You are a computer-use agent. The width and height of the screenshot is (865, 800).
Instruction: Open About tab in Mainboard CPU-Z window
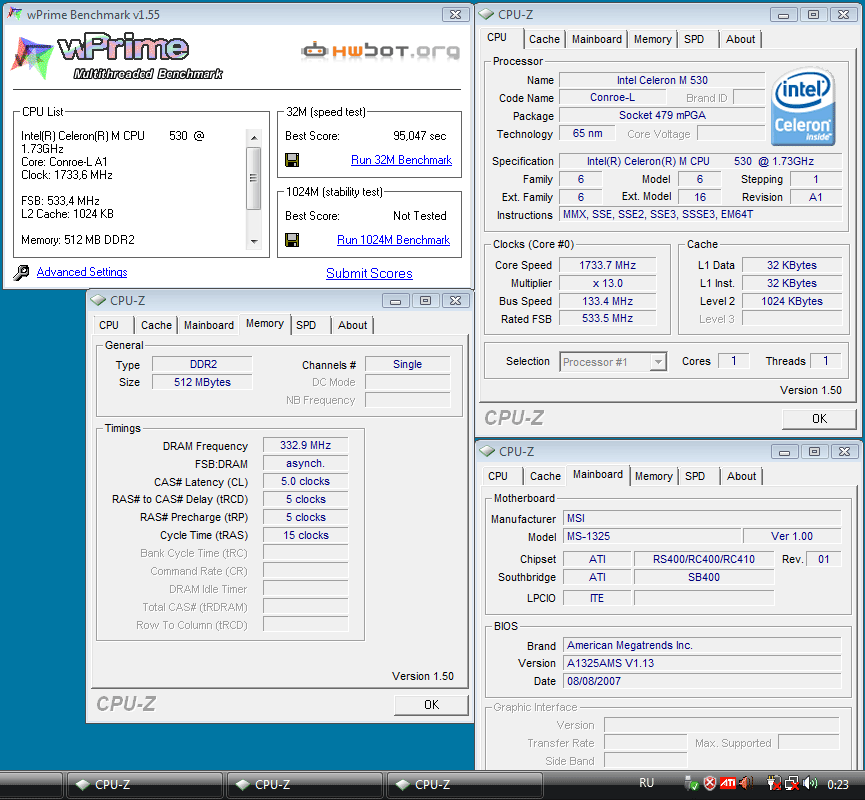point(741,476)
